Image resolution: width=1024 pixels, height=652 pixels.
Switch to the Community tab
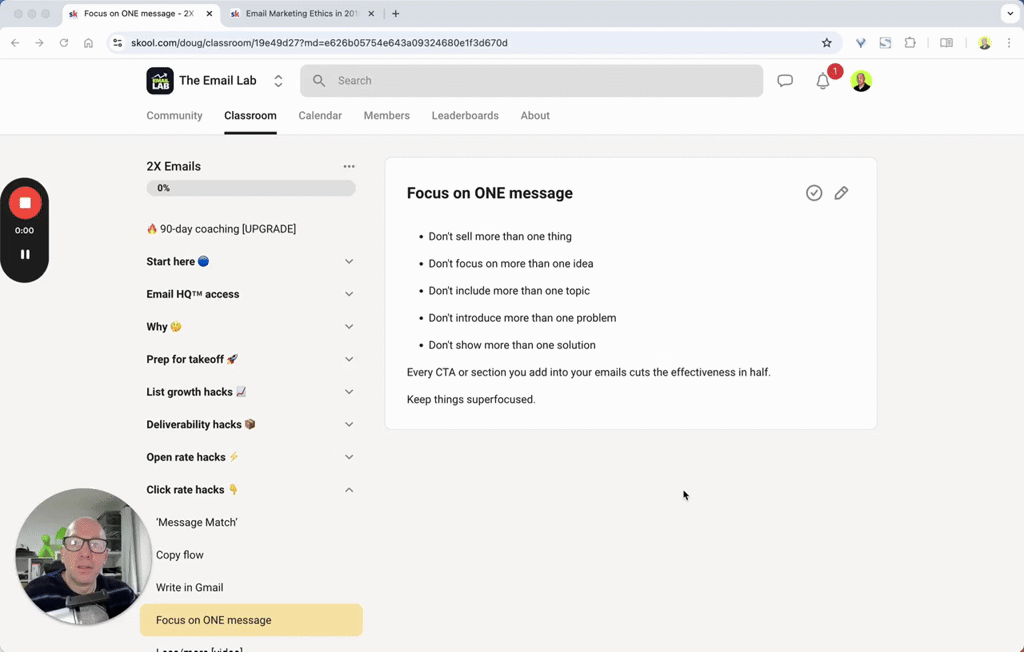click(174, 116)
